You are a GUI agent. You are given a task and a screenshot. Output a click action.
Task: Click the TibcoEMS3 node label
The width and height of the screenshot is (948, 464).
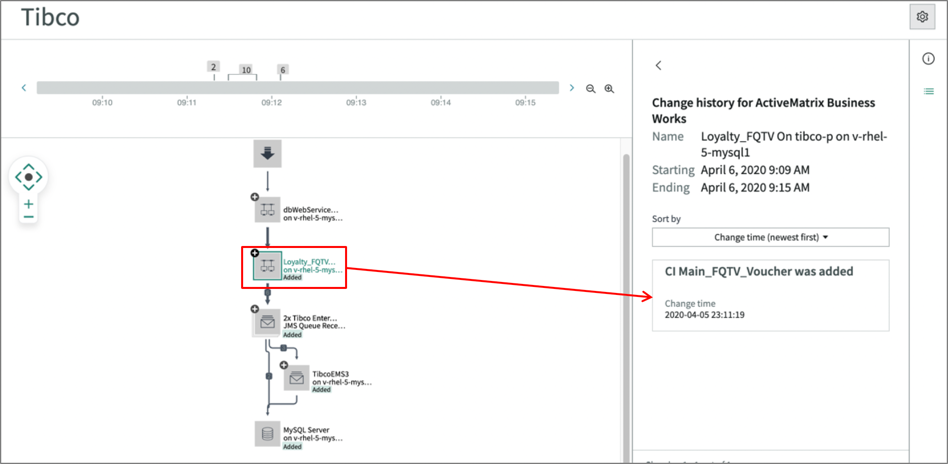342,378
